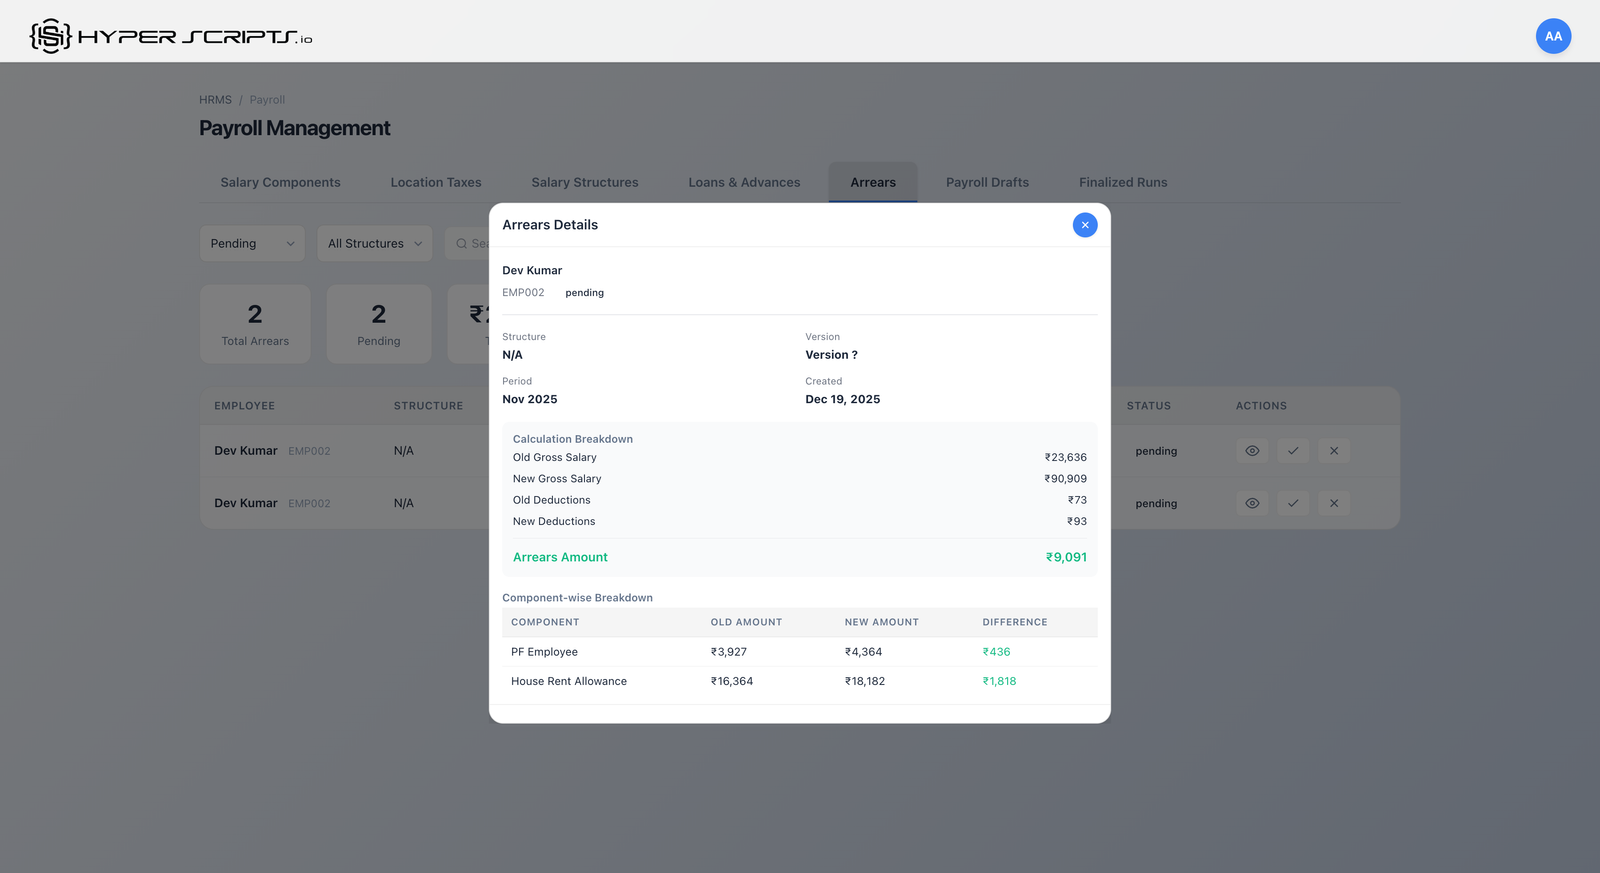Click the Total Arrears summary card

click(255, 324)
